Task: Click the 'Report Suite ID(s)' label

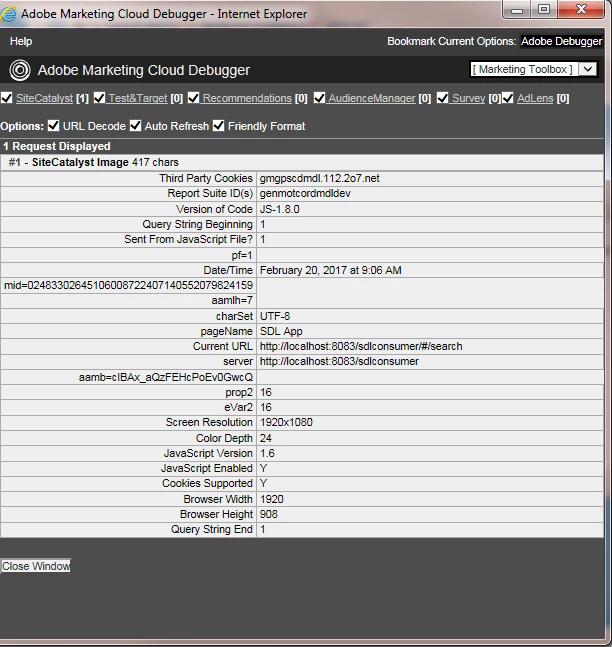Action: 210,194
